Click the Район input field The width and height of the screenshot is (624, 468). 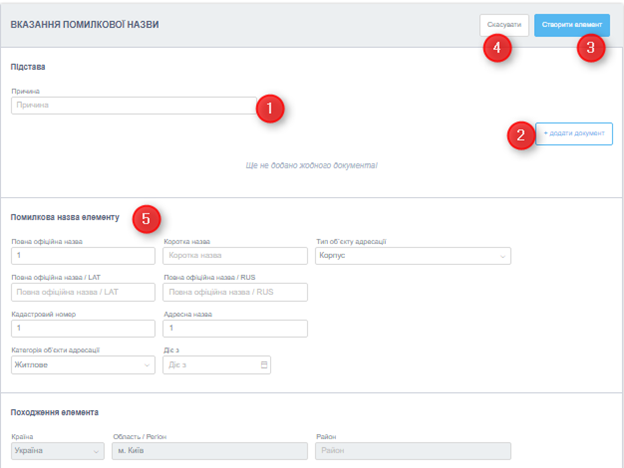(412, 452)
